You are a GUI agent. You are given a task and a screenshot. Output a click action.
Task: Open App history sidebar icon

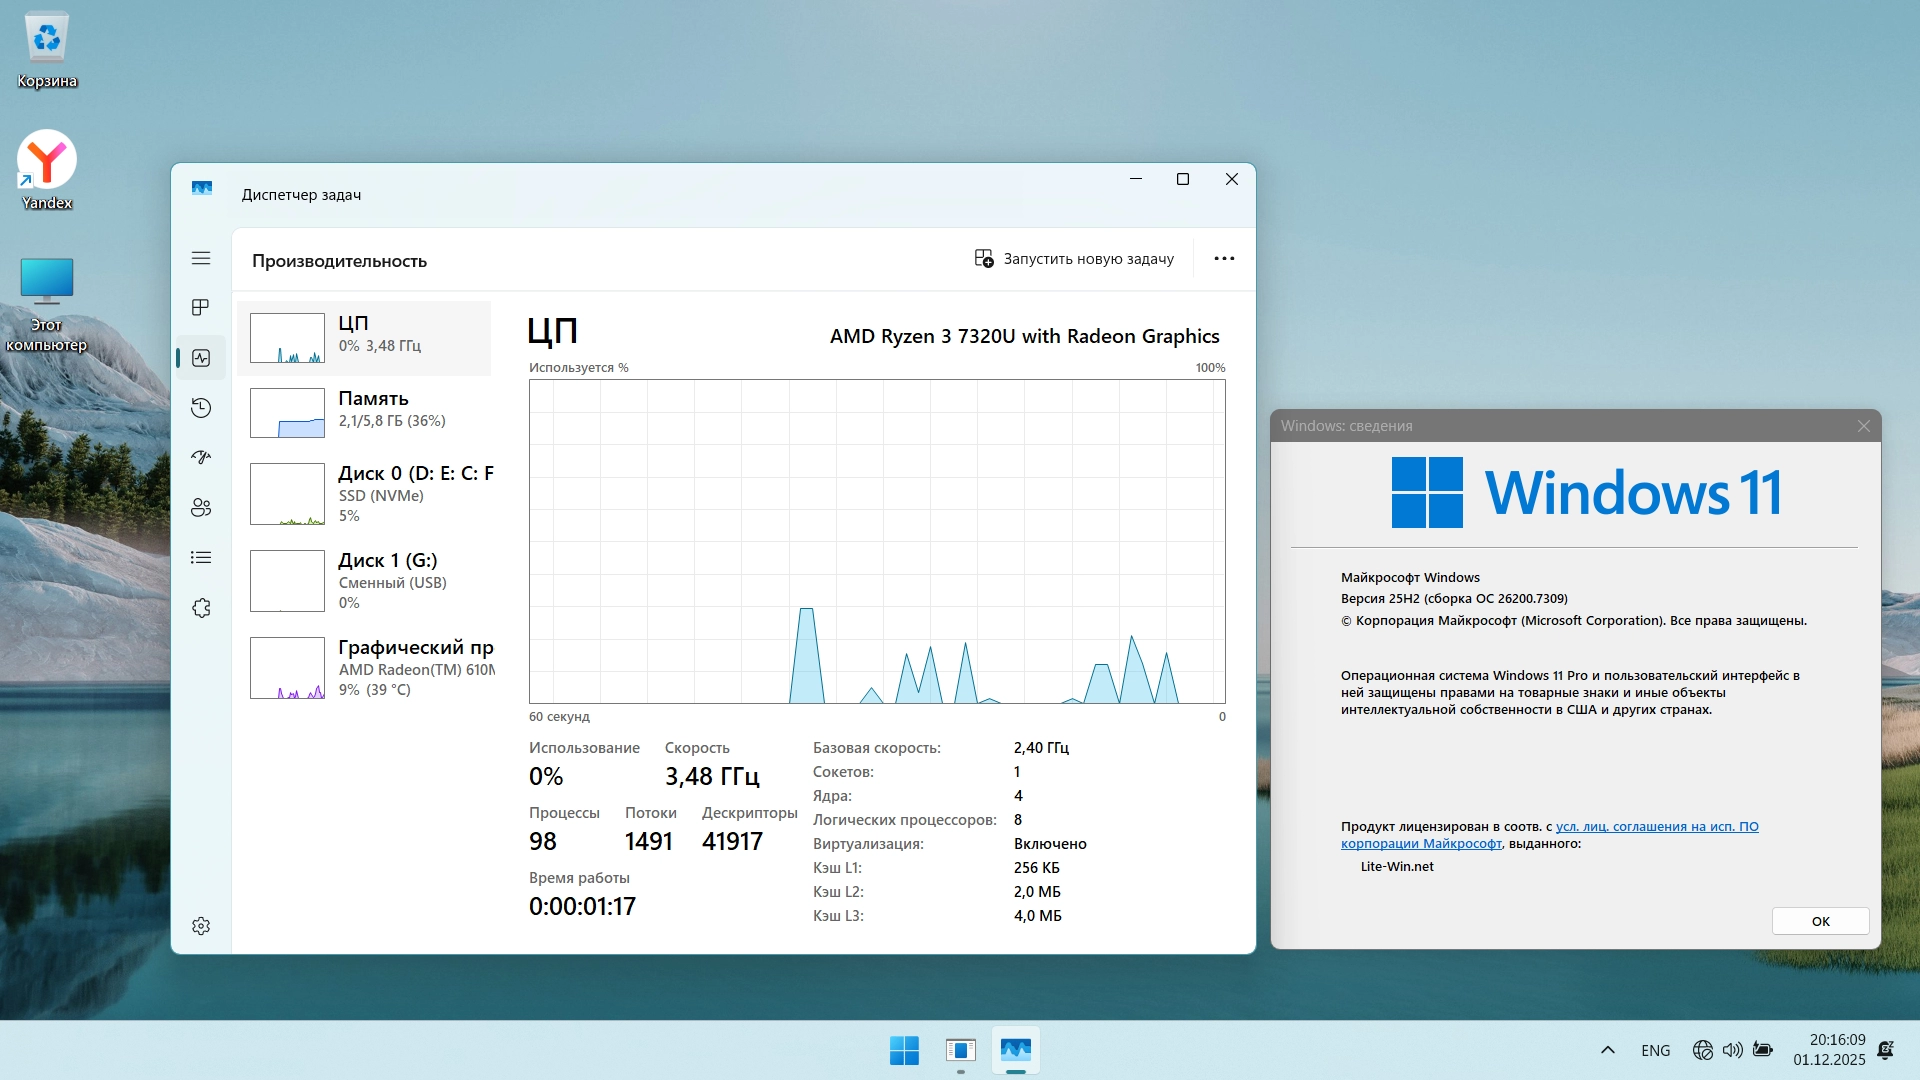[201, 407]
